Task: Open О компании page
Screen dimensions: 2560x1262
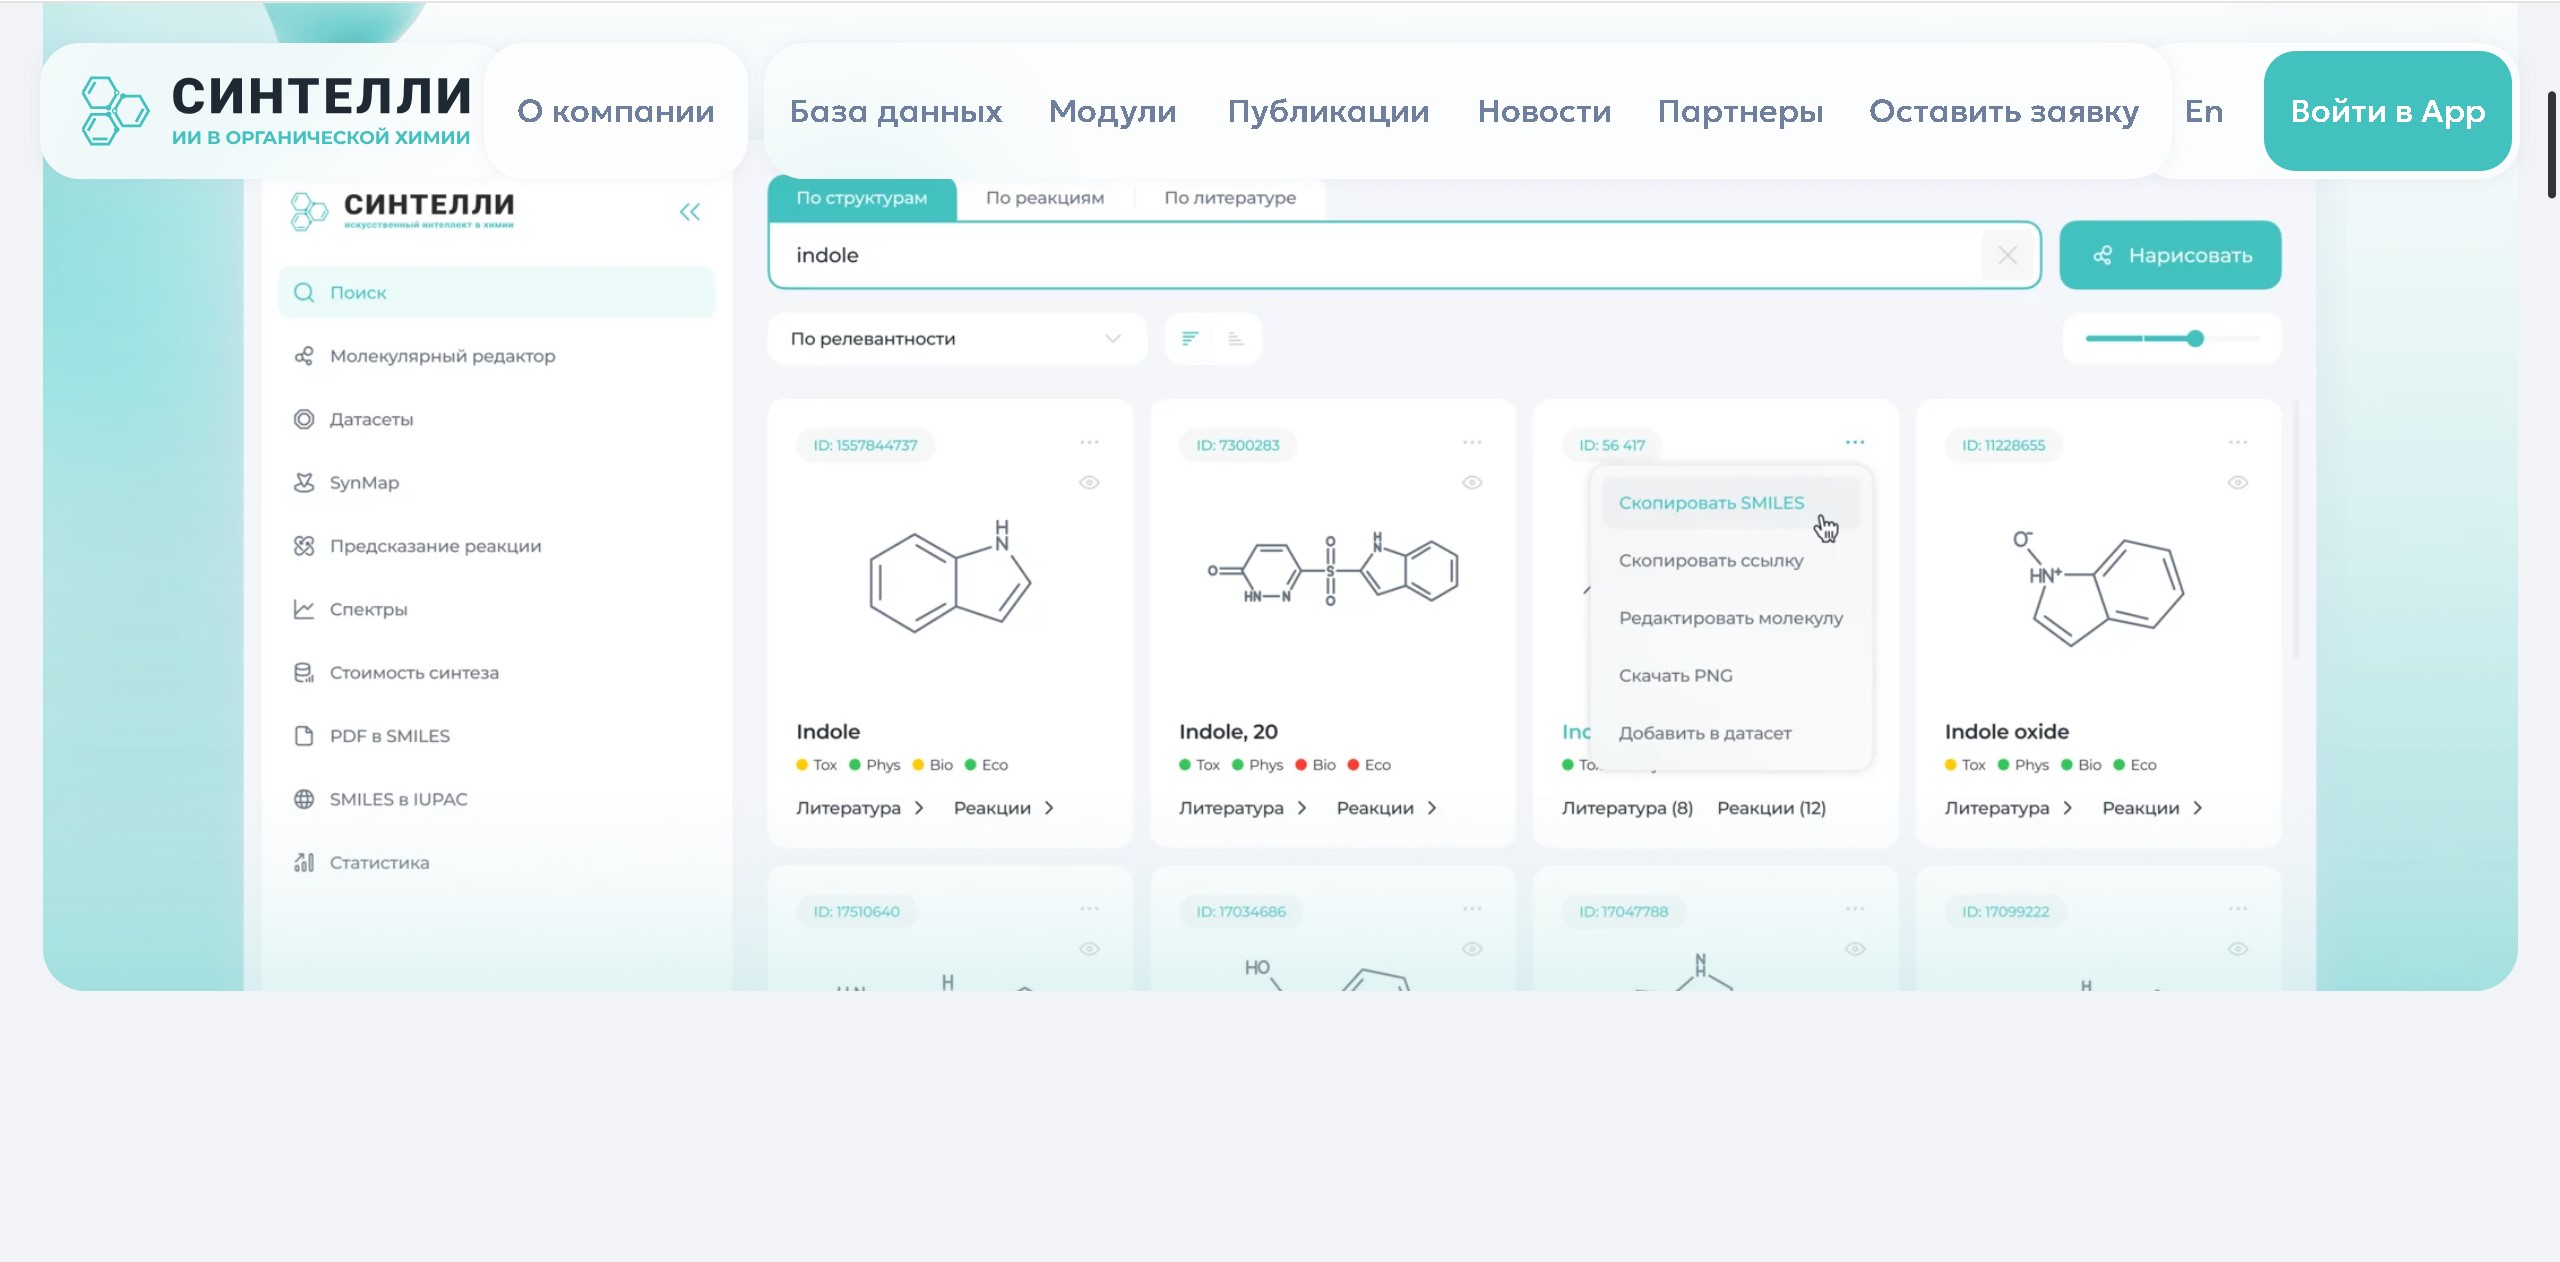Action: coord(616,111)
